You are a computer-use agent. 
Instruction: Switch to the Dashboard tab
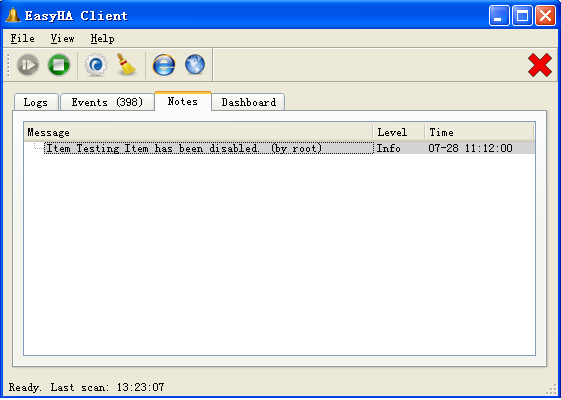249,102
